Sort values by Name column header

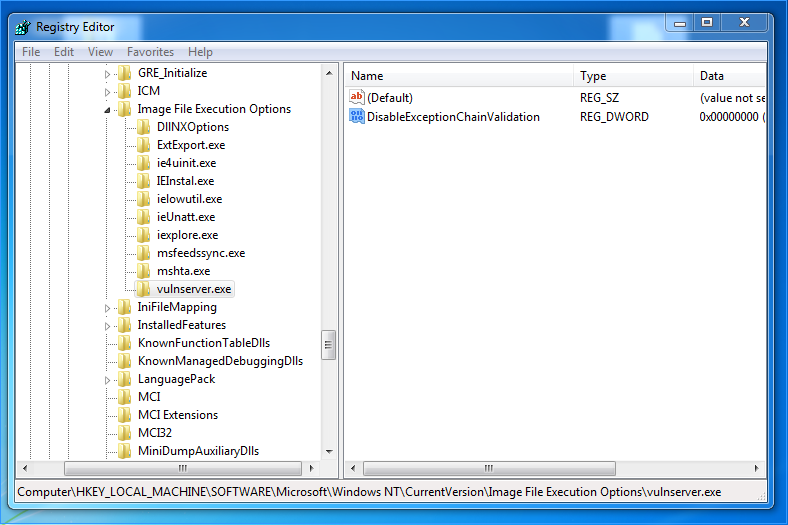[459, 76]
